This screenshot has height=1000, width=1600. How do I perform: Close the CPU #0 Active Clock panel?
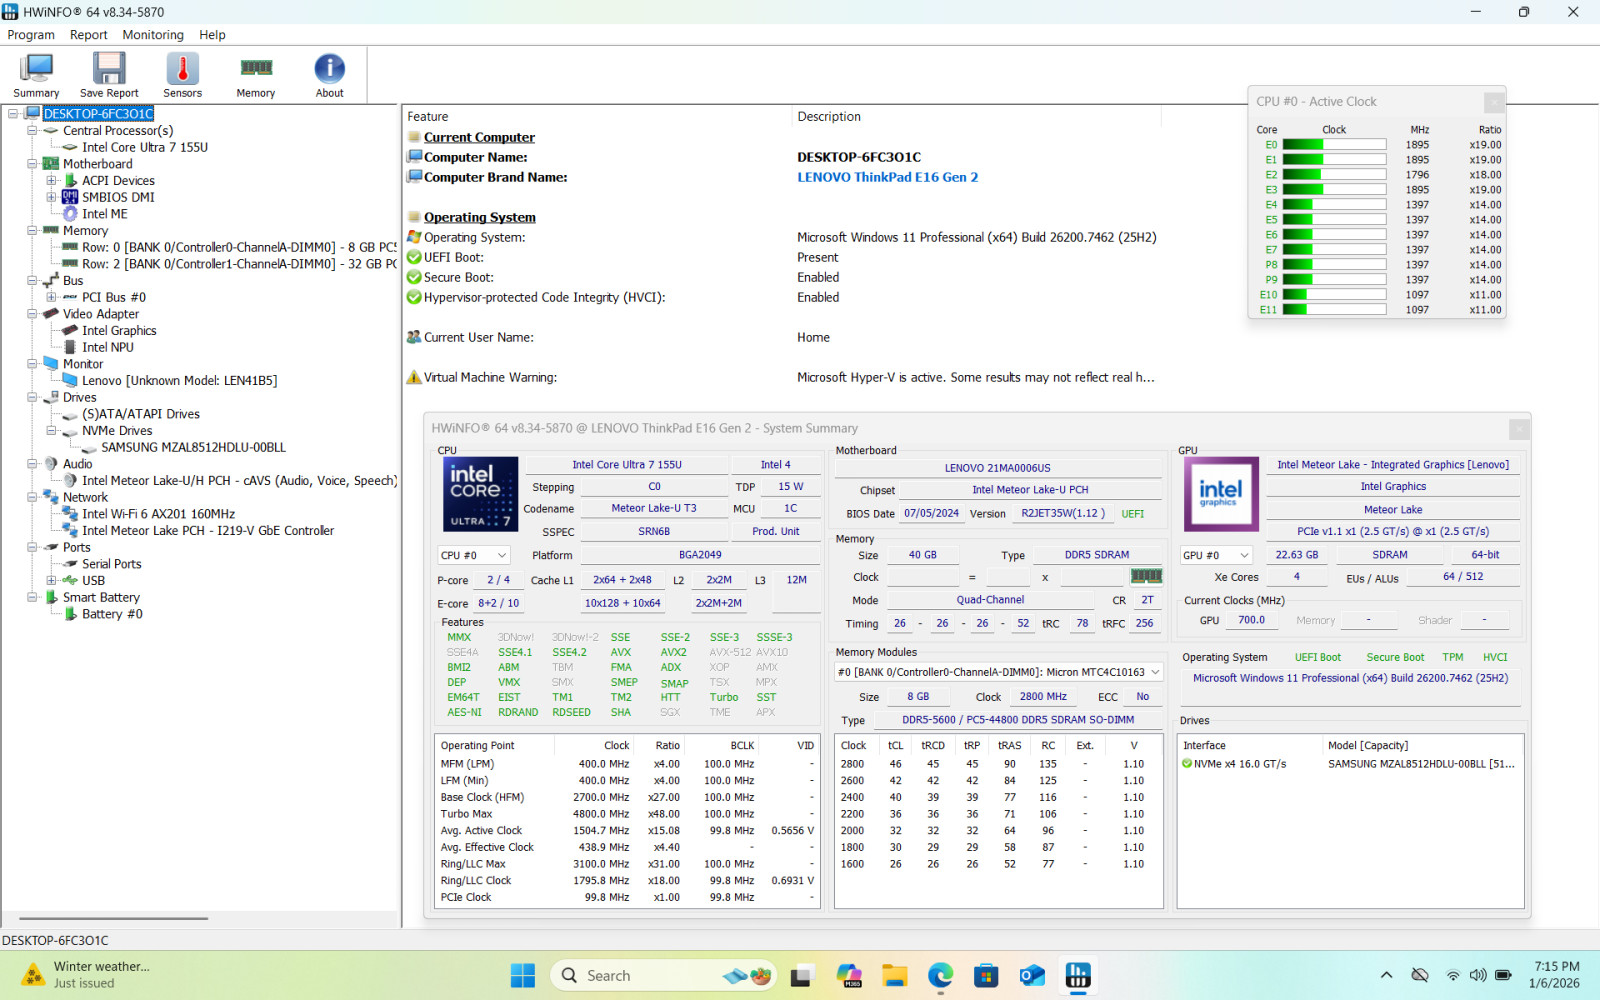pyautogui.click(x=1494, y=102)
